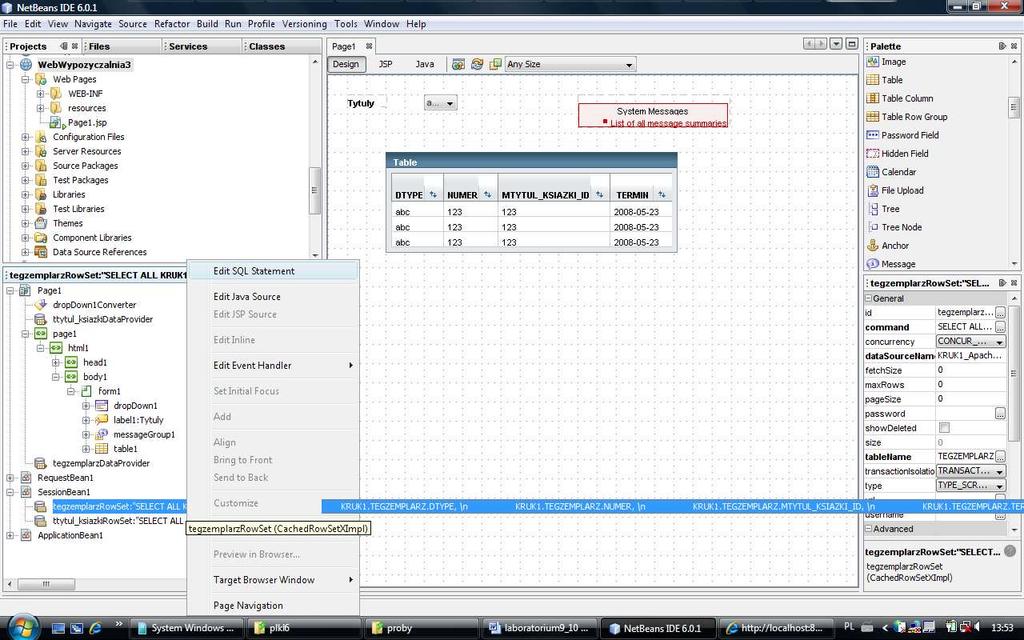This screenshot has width=1024, height=640.
Task: Open the Refactor menu
Action: (172, 24)
